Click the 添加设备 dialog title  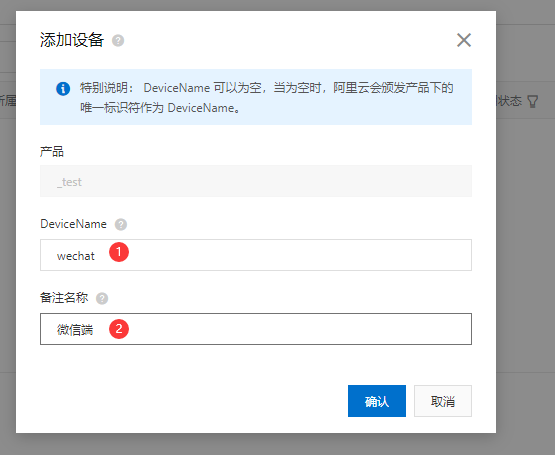[72, 40]
